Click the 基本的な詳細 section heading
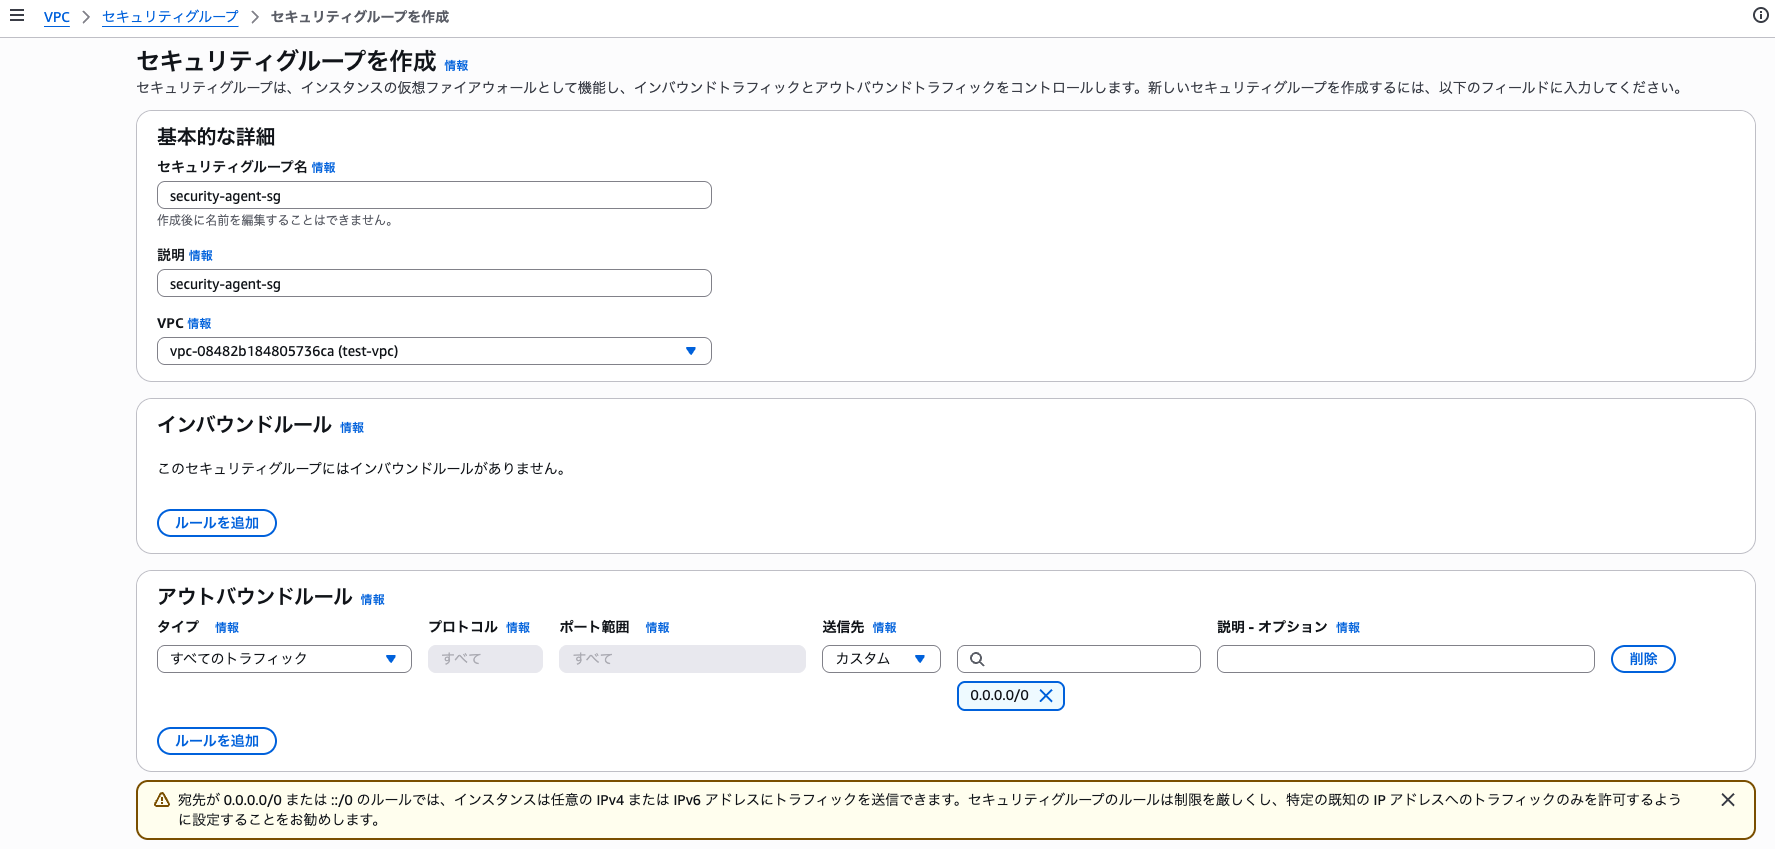Screen dimensions: 1775x849 click(216, 137)
